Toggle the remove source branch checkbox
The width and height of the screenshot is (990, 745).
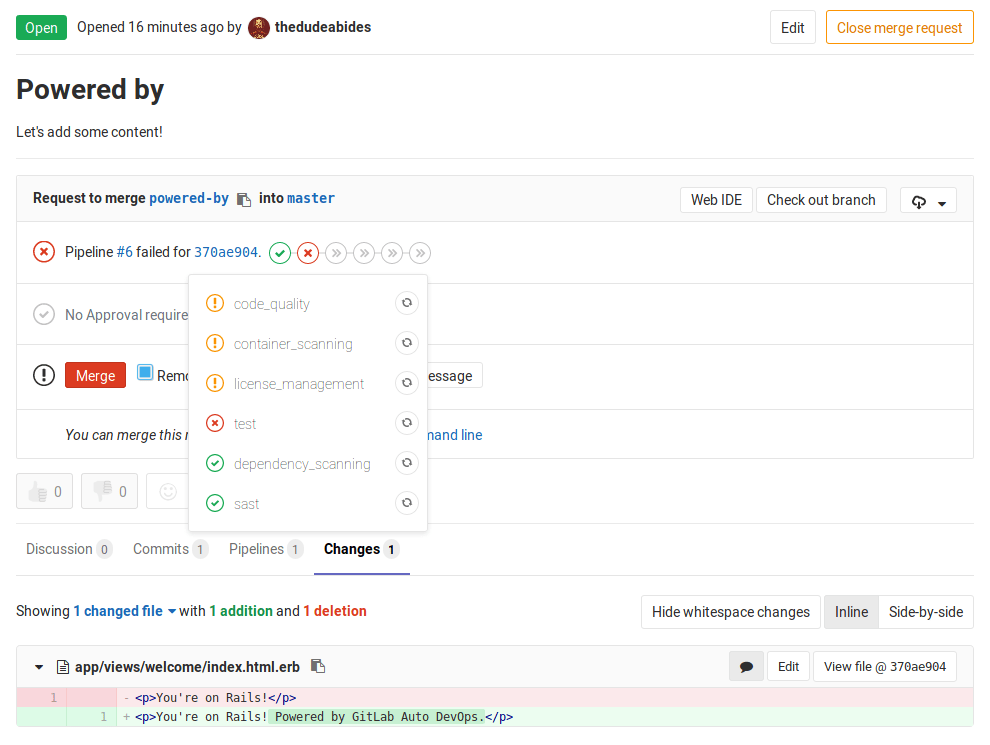(x=145, y=373)
